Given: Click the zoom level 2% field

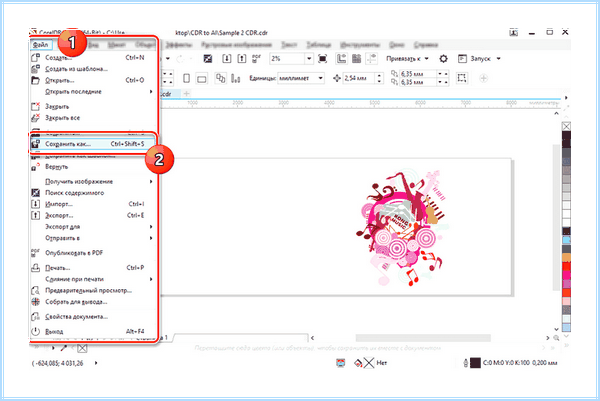Looking at the screenshot, I should point(287,59).
